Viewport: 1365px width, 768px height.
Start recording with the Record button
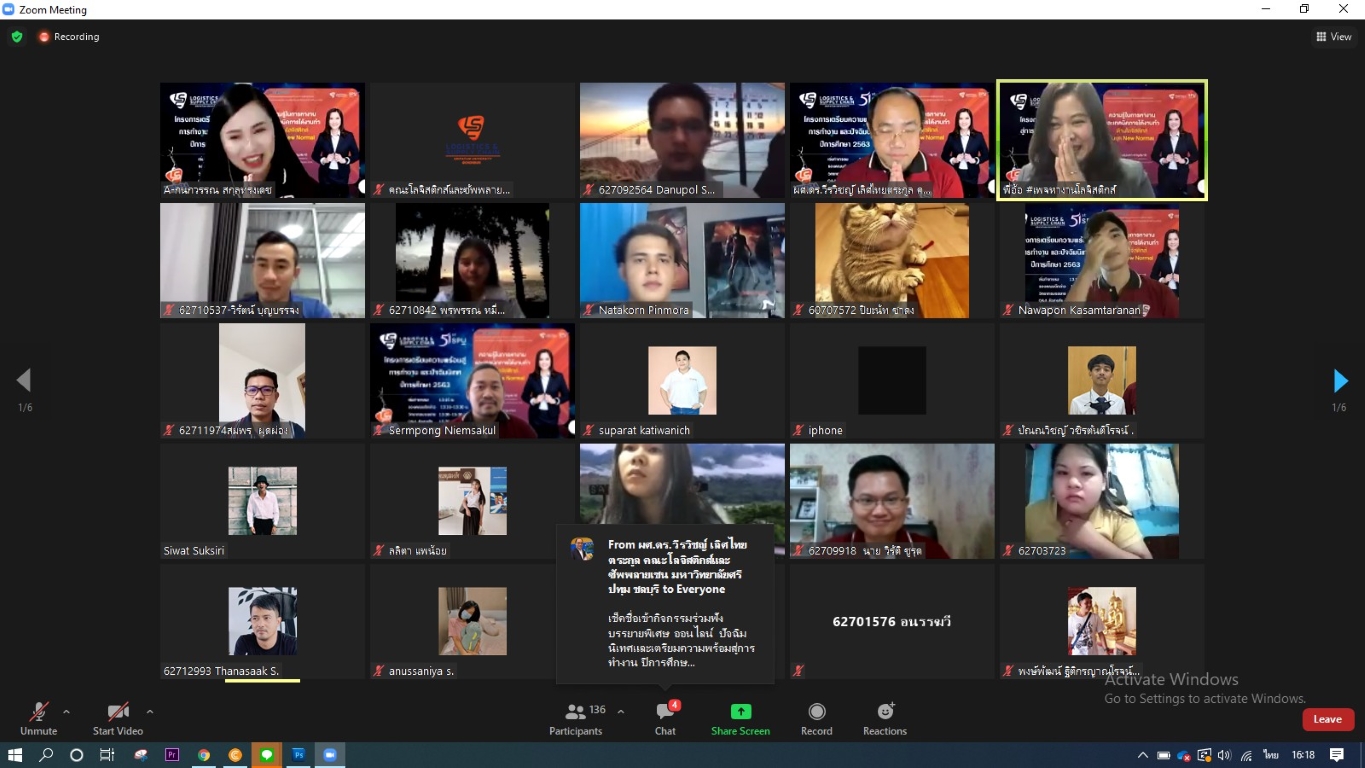816,717
